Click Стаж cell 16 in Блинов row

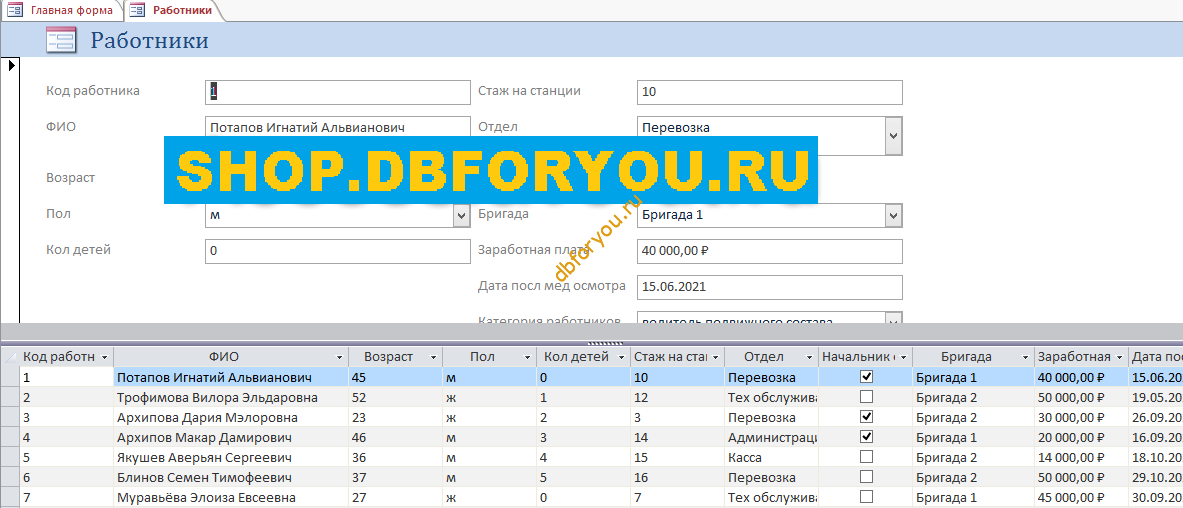(678, 478)
